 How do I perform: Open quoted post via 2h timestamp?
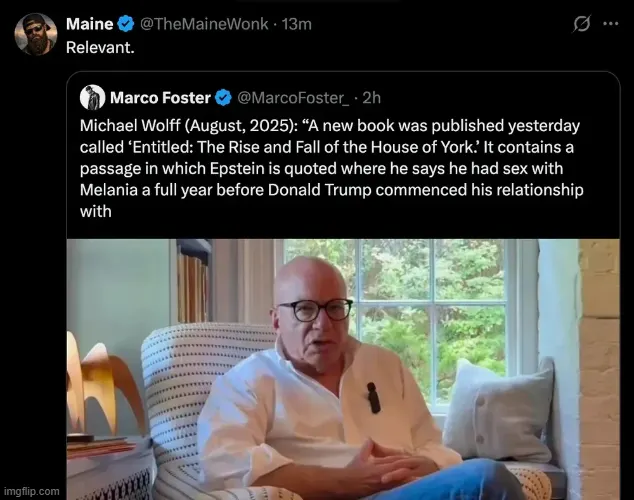[x=371, y=97]
